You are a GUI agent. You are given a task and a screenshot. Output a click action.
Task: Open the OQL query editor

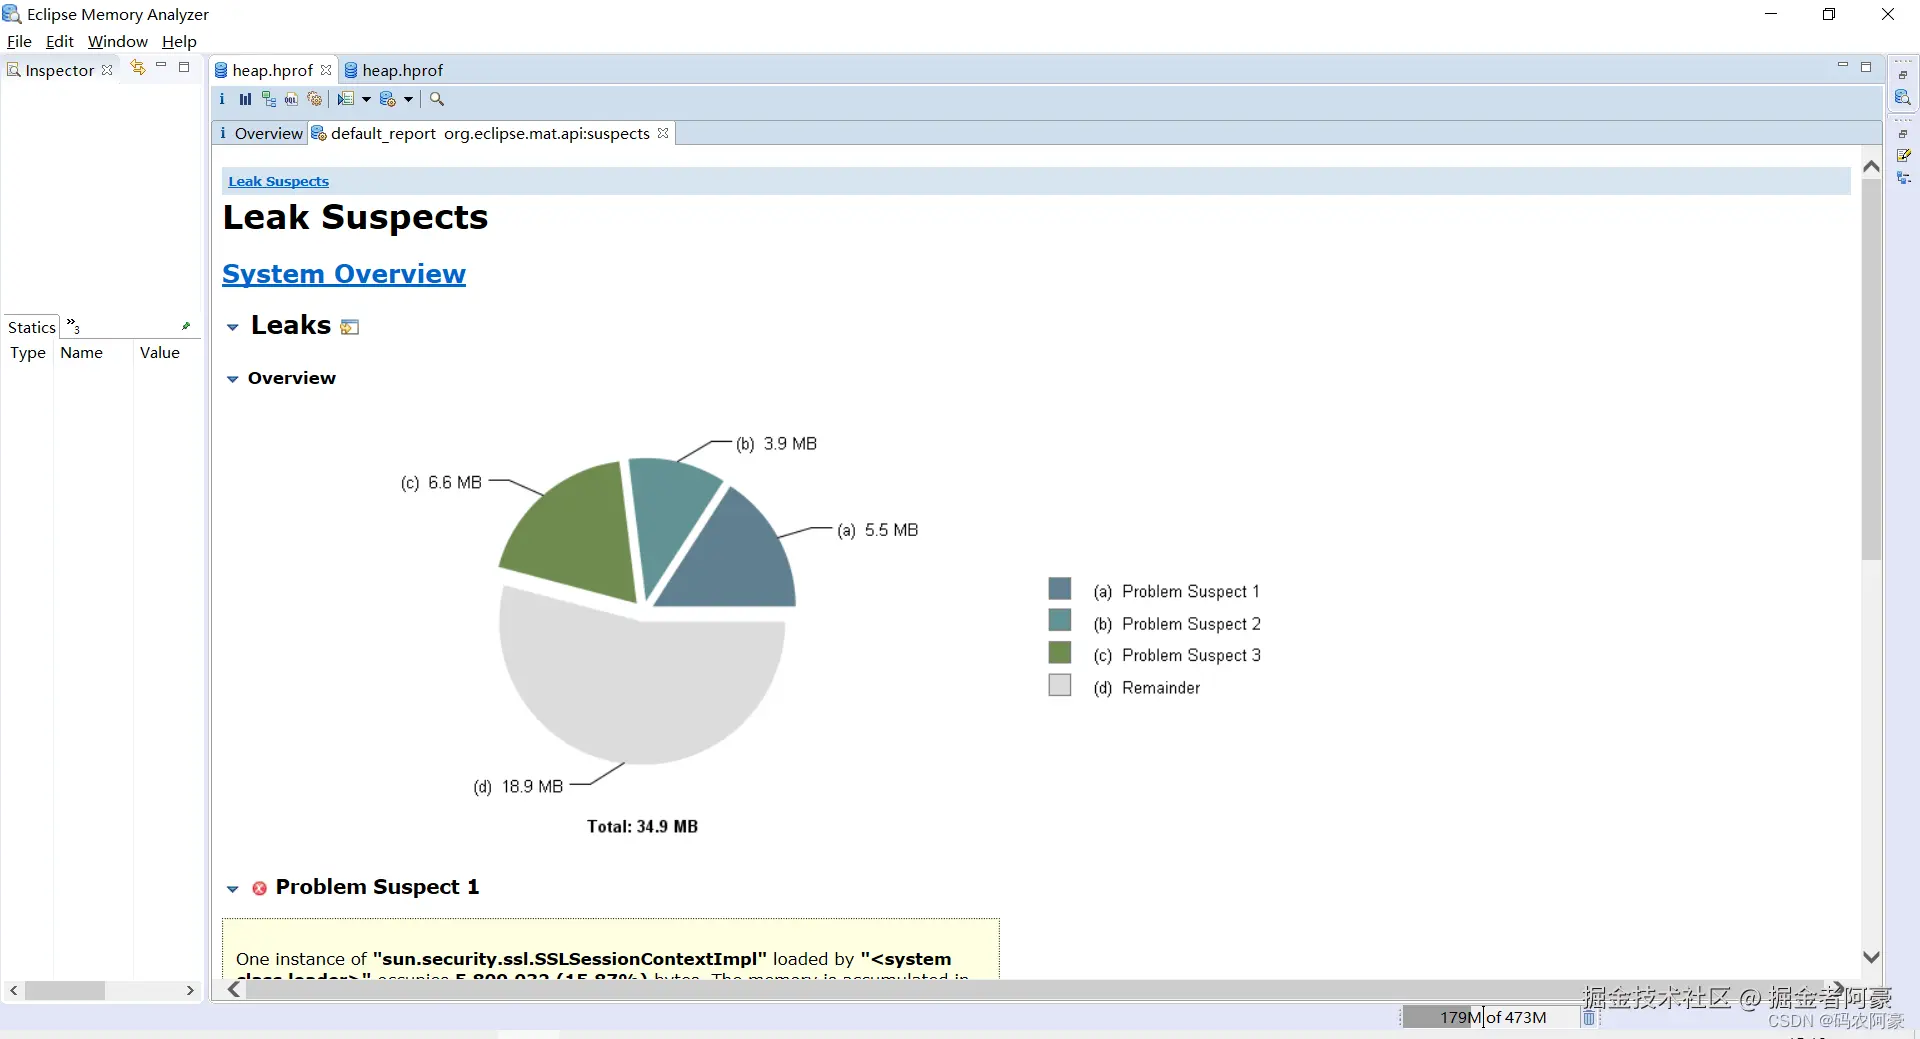click(x=291, y=99)
